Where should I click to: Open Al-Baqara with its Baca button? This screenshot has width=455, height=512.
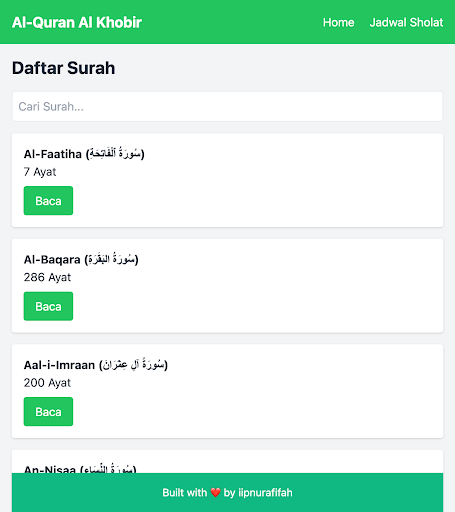(48, 306)
